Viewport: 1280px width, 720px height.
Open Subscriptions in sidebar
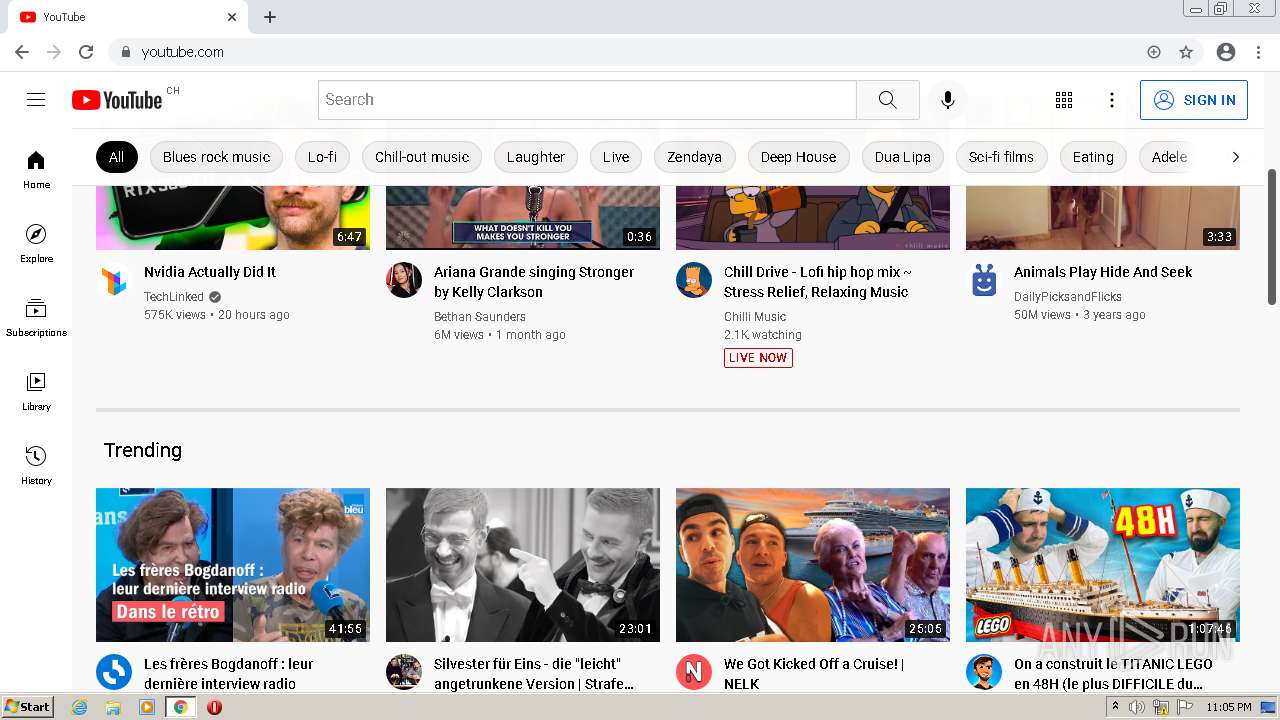(x=36, y=318)
